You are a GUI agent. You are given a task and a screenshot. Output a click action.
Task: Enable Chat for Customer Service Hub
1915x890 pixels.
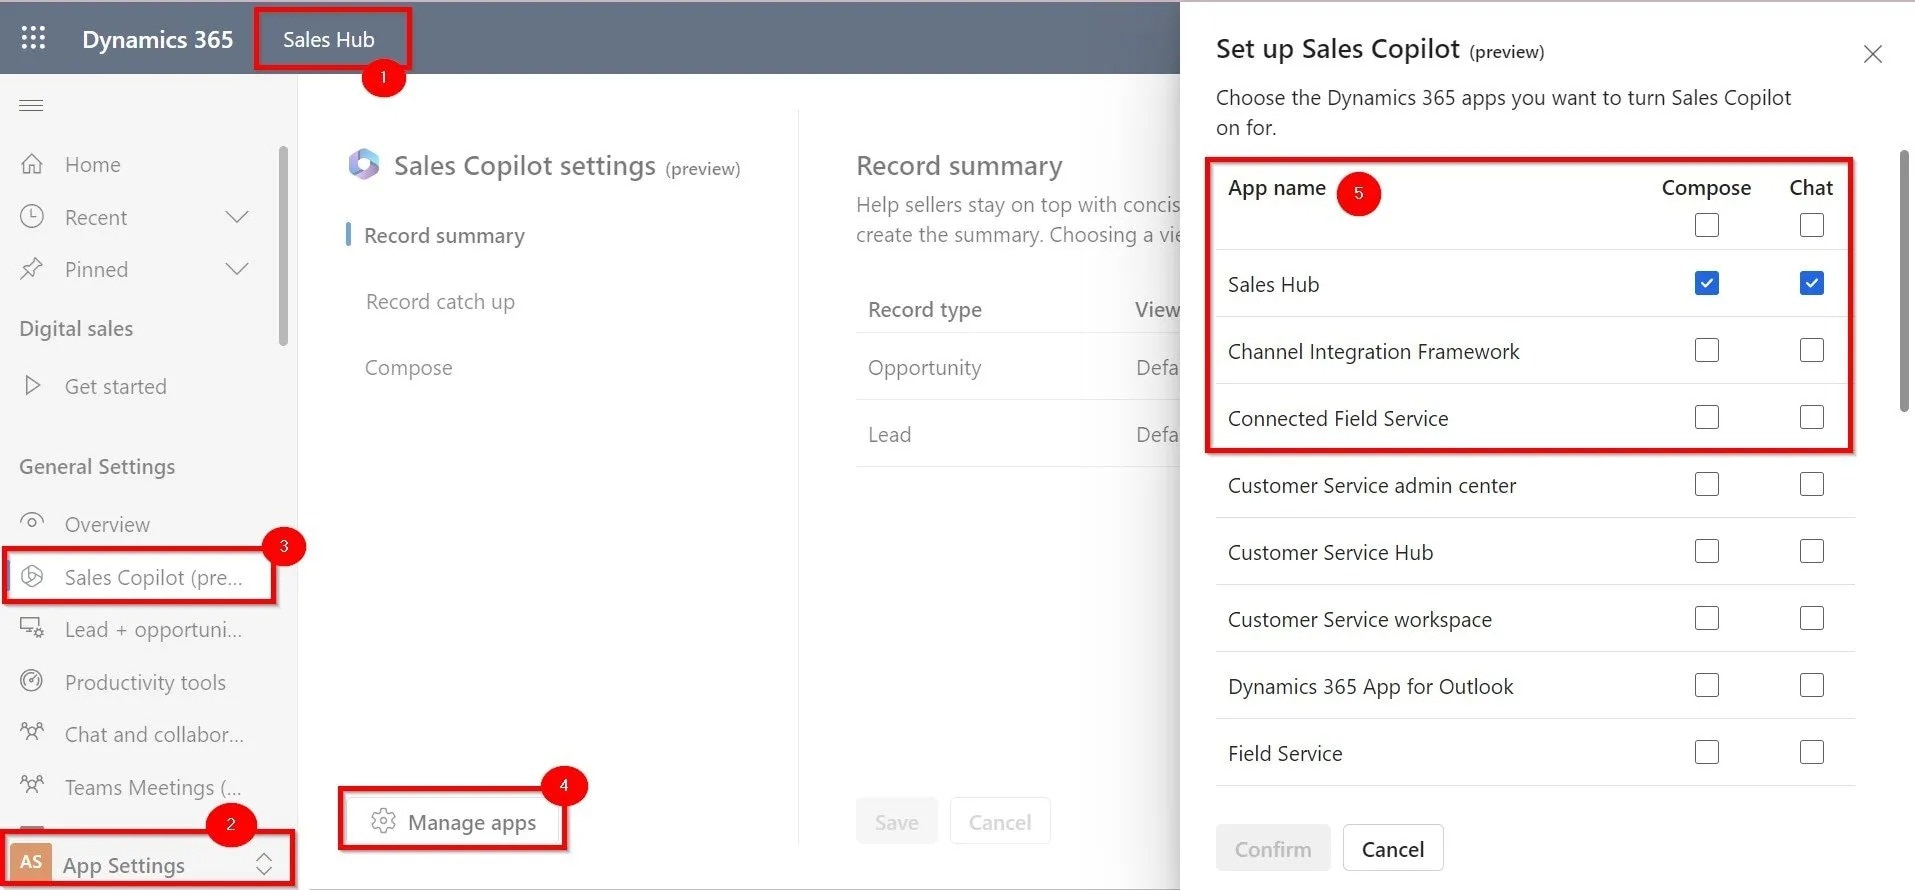pyautogui.click(x=1812, y=551)
